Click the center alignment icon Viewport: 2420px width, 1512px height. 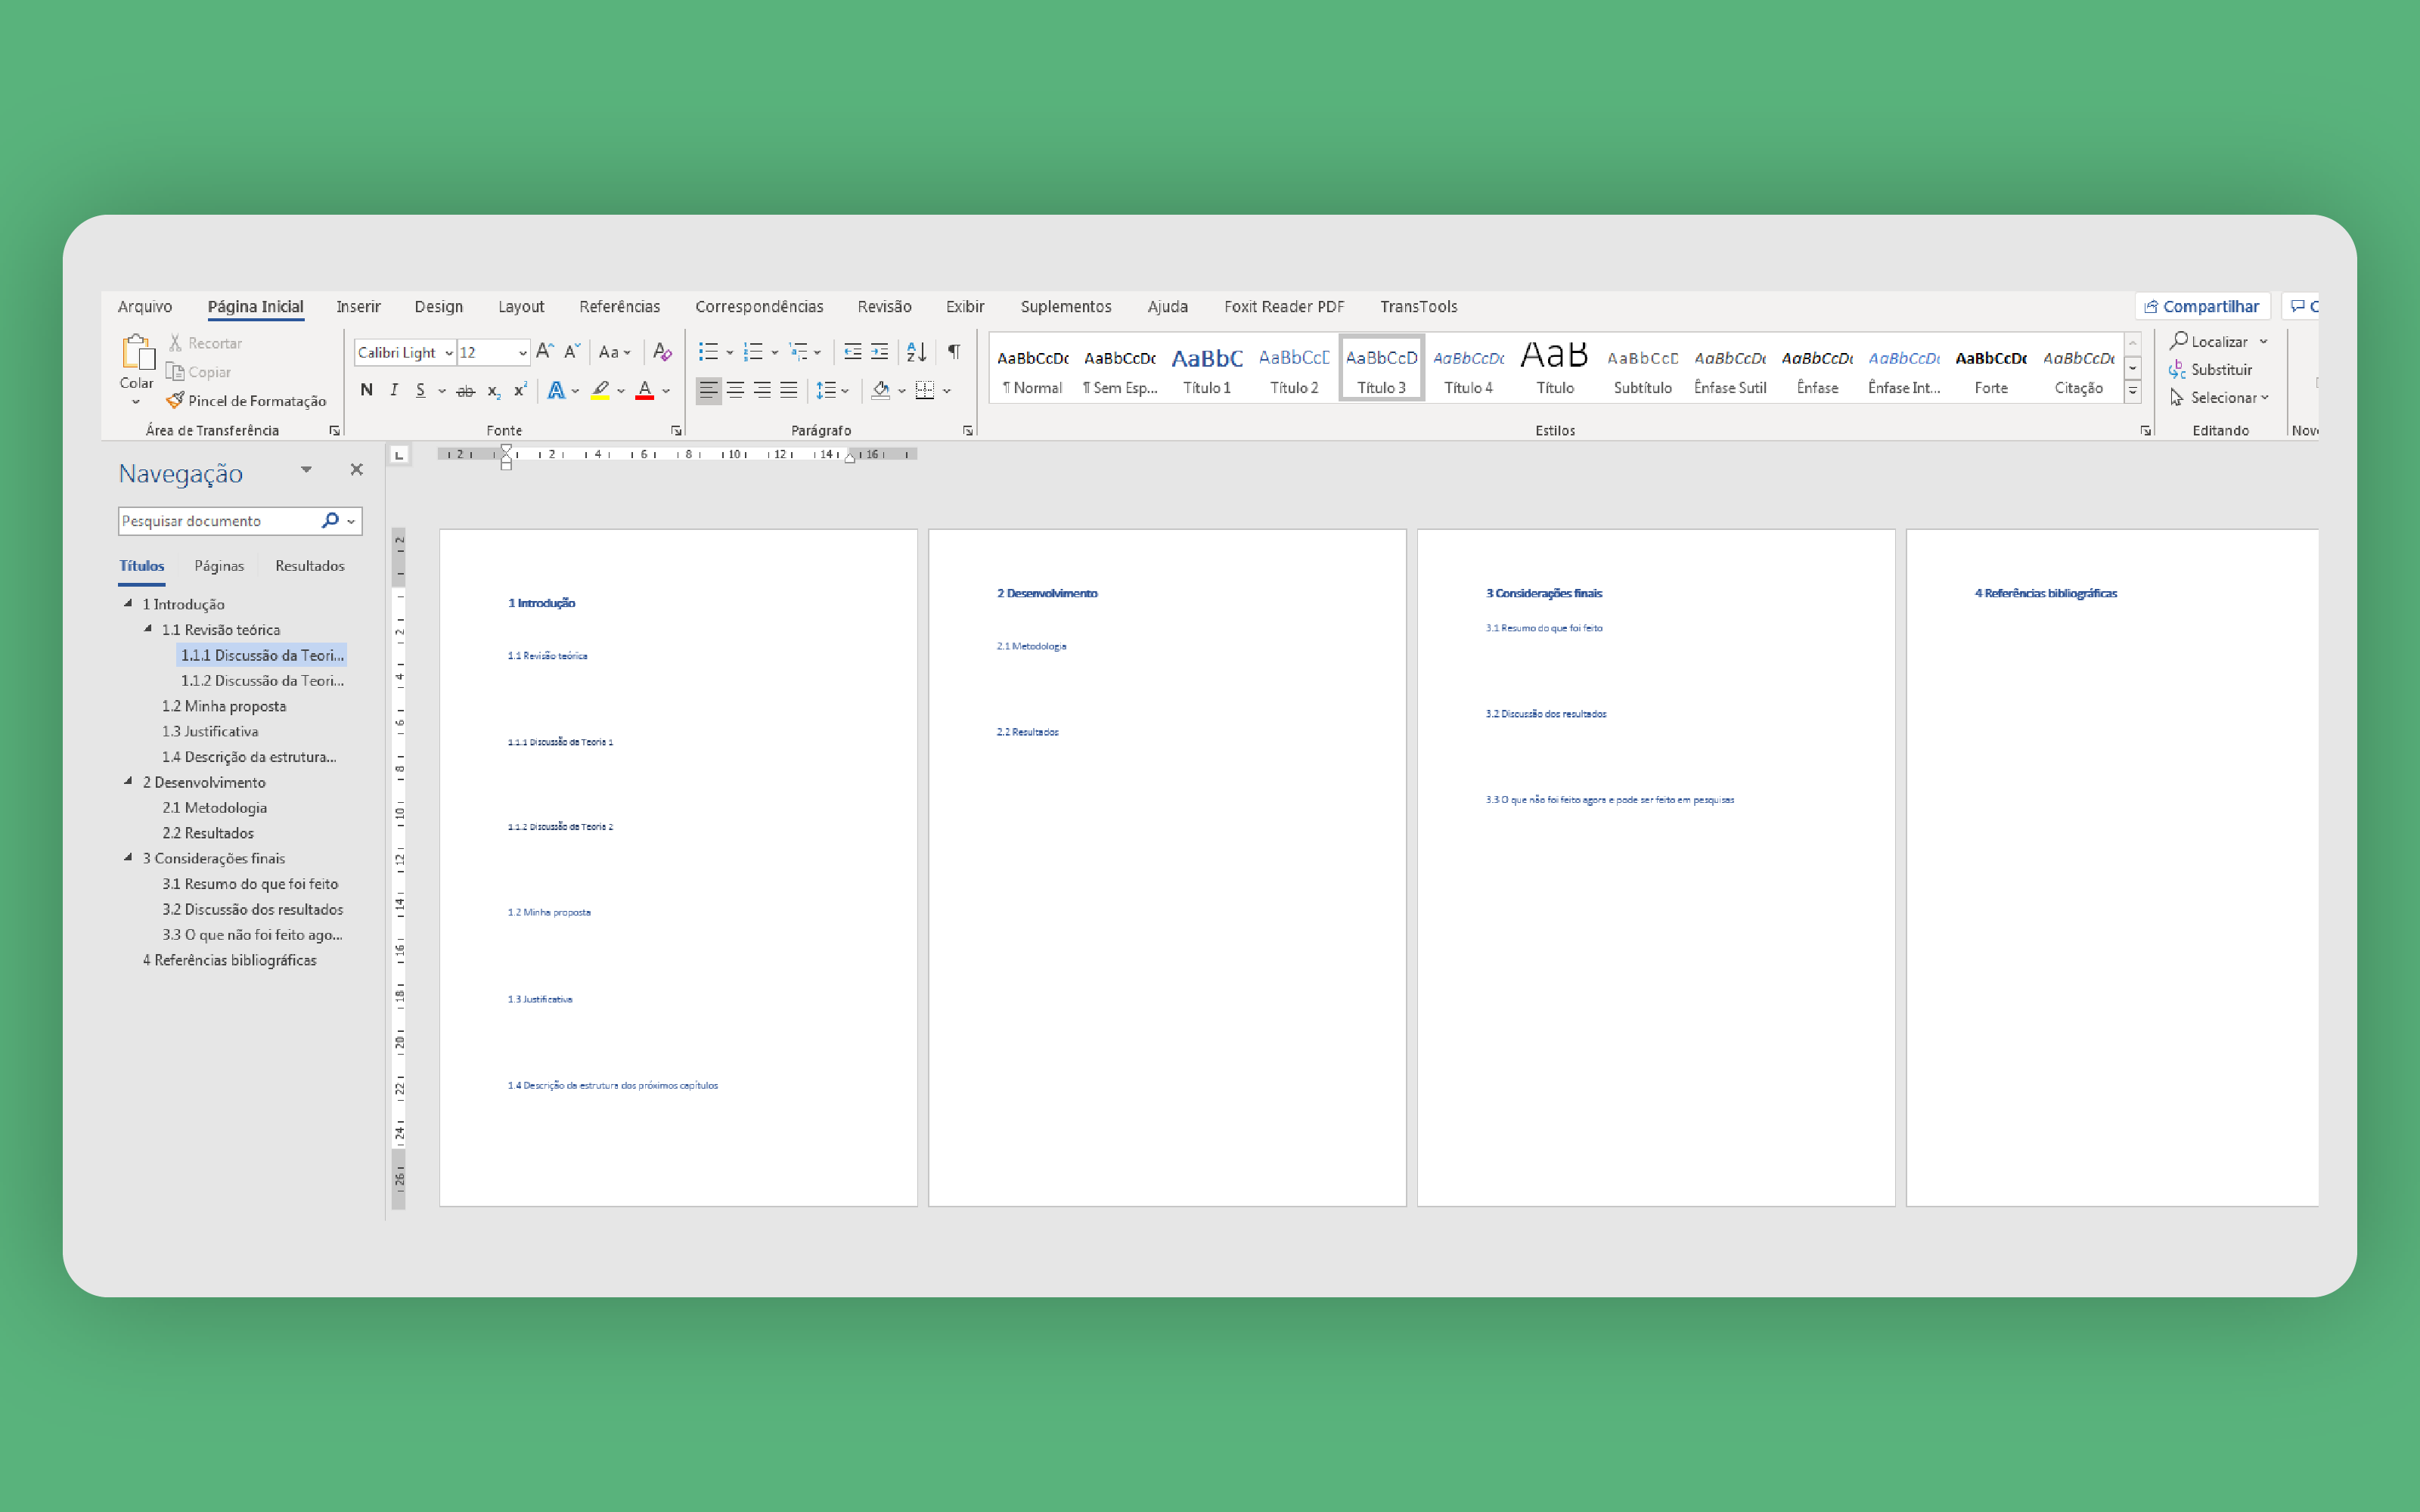click(x=735, y=390)
